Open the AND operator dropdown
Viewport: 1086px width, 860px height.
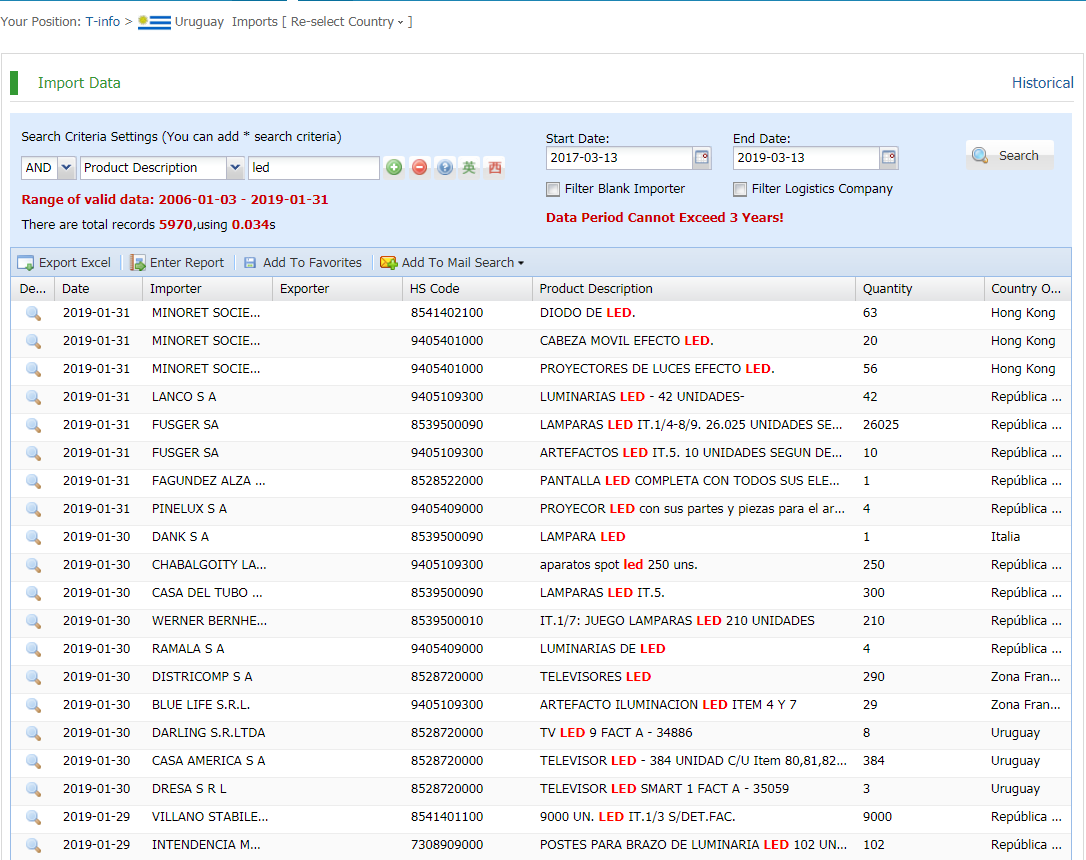pos(66,168)
